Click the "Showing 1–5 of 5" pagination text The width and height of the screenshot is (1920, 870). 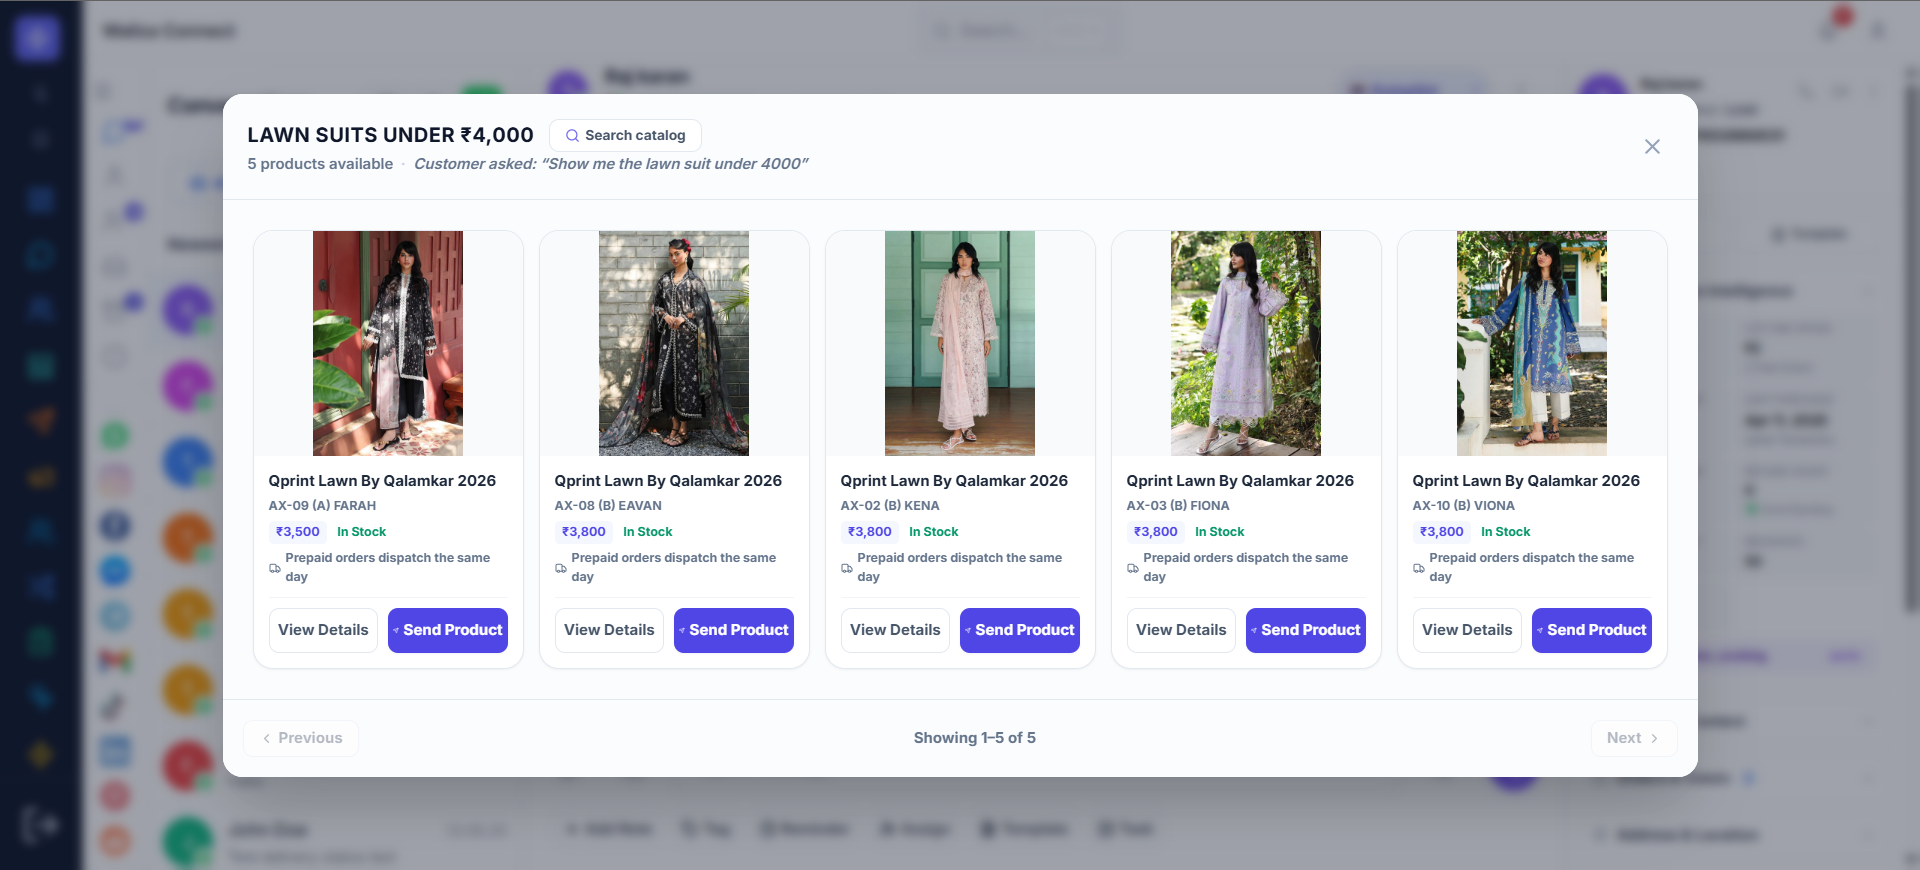pyautogui.click(x=975, y=738)
